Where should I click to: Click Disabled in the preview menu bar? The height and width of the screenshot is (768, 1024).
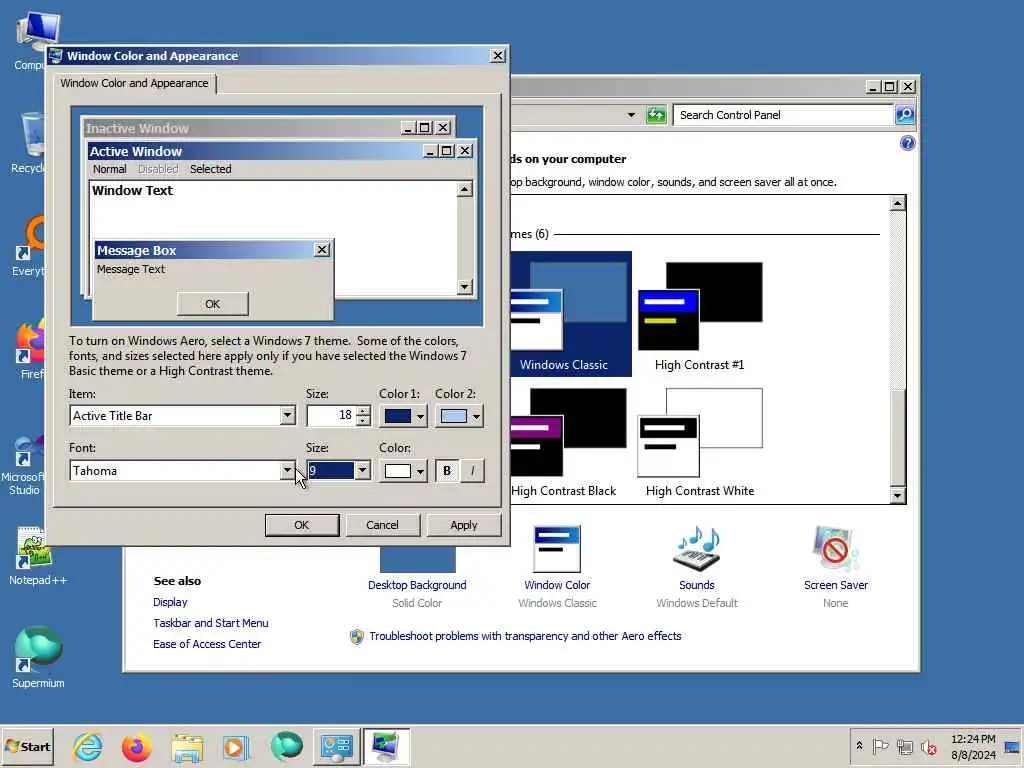157,169
